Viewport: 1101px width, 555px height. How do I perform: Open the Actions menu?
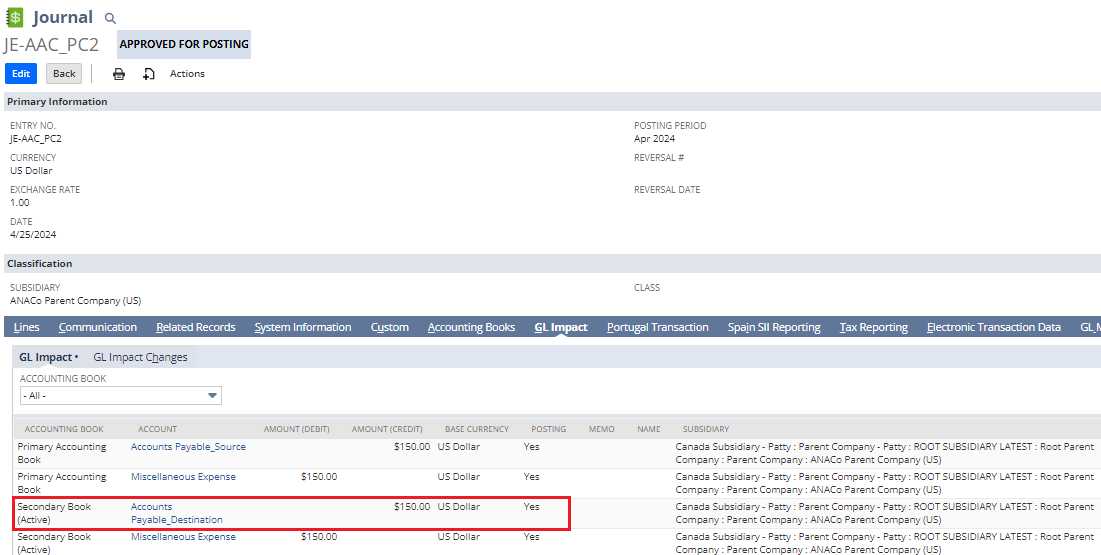point(187,74)
